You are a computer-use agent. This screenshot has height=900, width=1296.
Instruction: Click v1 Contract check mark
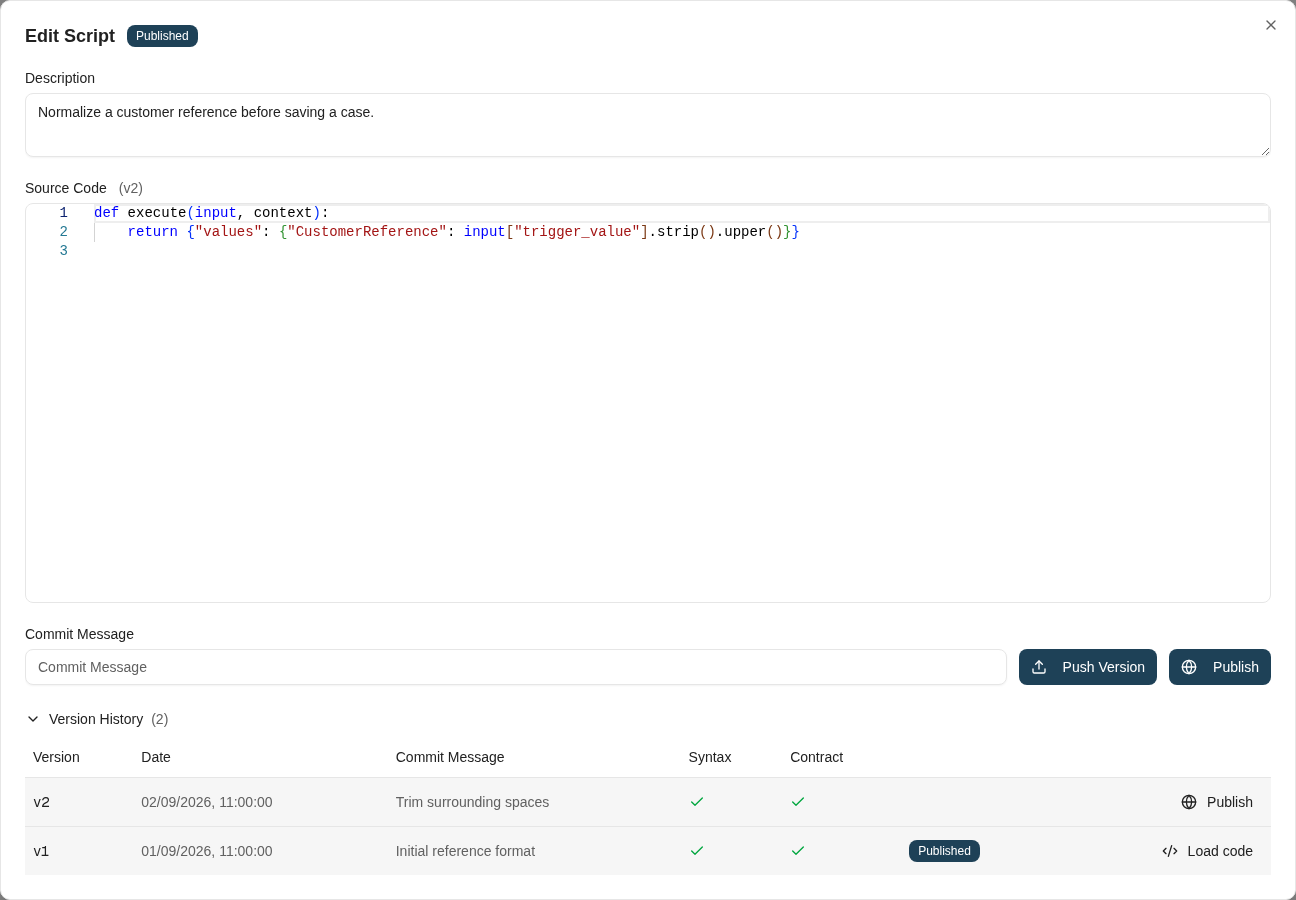click(x=798, y=851)
